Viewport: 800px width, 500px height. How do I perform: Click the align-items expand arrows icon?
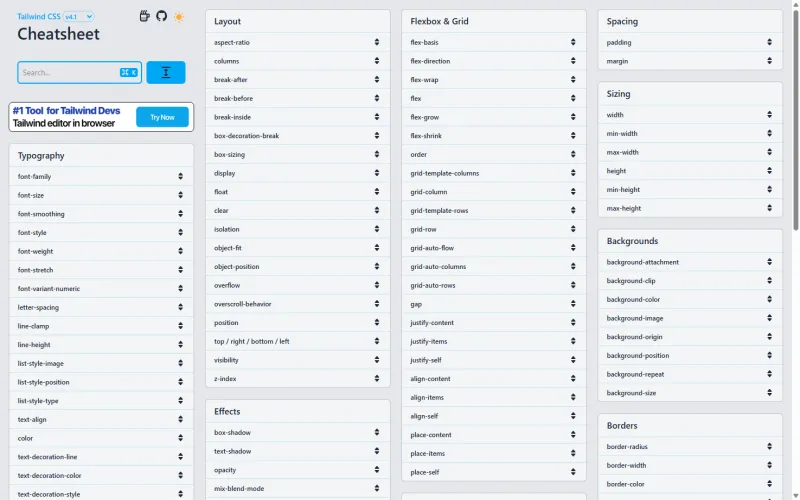coord(573,397)
